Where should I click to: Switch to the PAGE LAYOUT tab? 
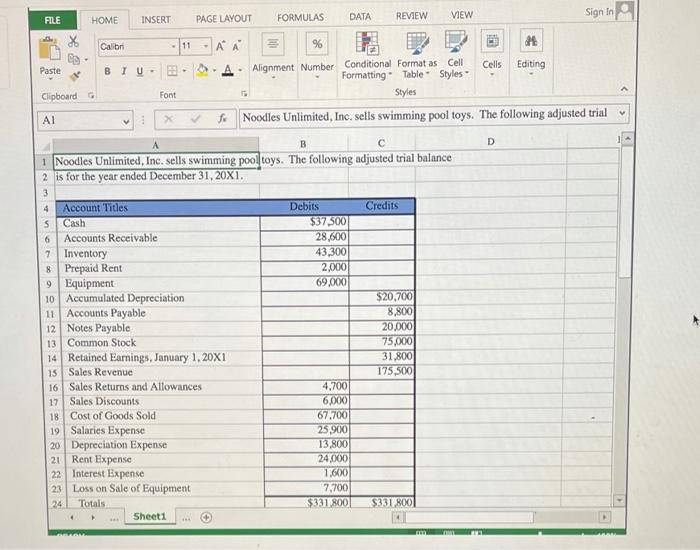click(x=224, y=19)
